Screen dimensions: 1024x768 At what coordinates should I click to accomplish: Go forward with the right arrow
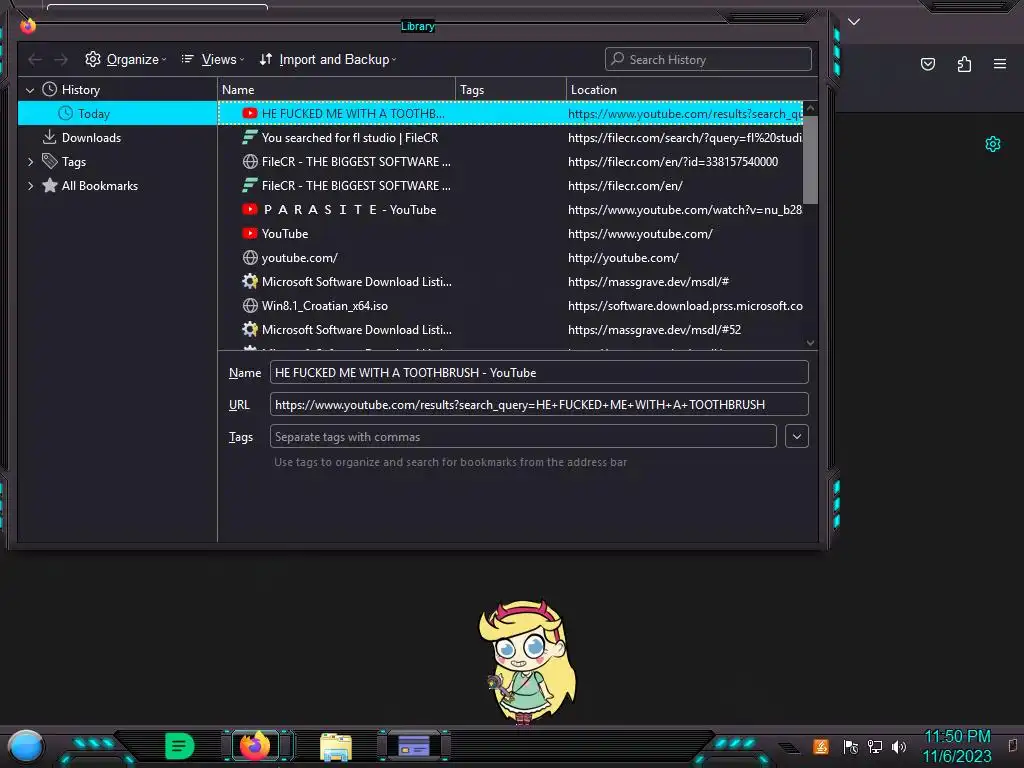pyautogui.click(x=61, y=59)
